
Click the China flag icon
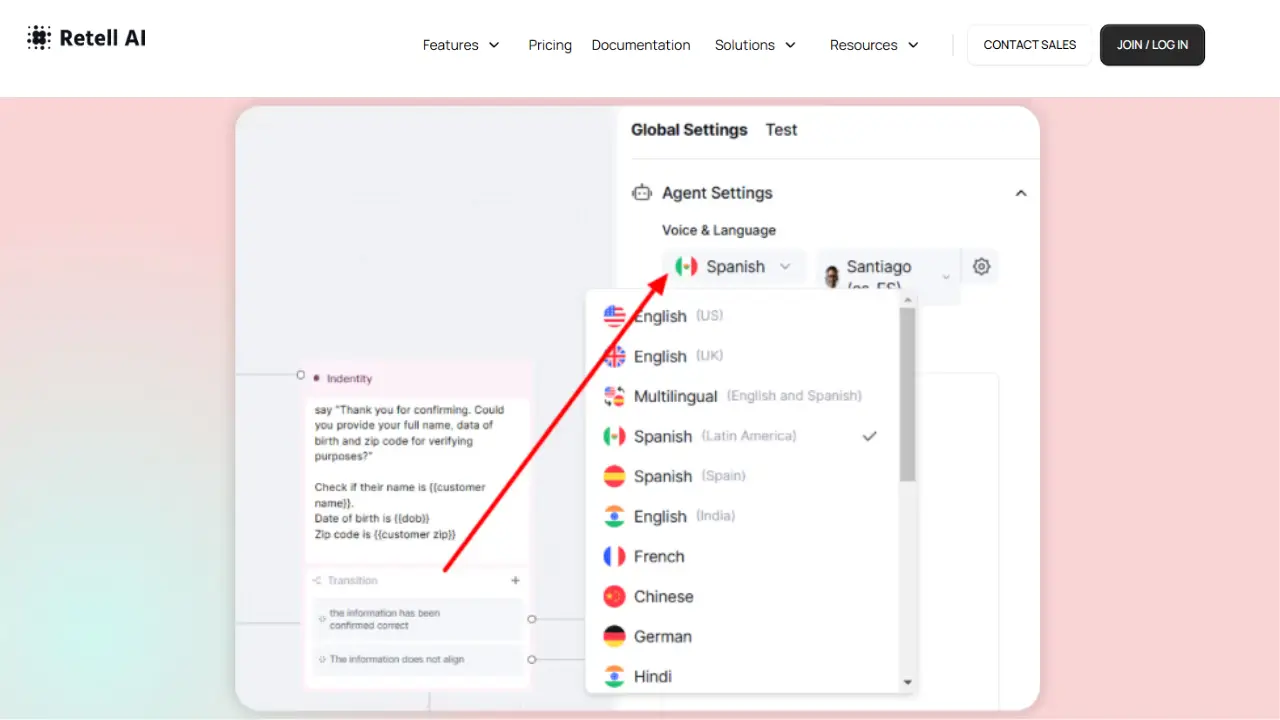pos(614,596)
